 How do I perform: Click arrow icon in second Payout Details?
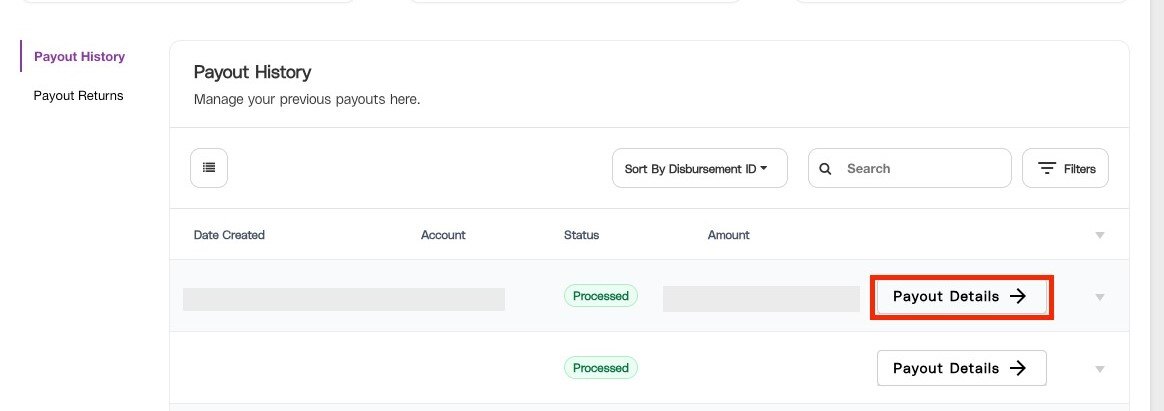tap(1018, 368)
